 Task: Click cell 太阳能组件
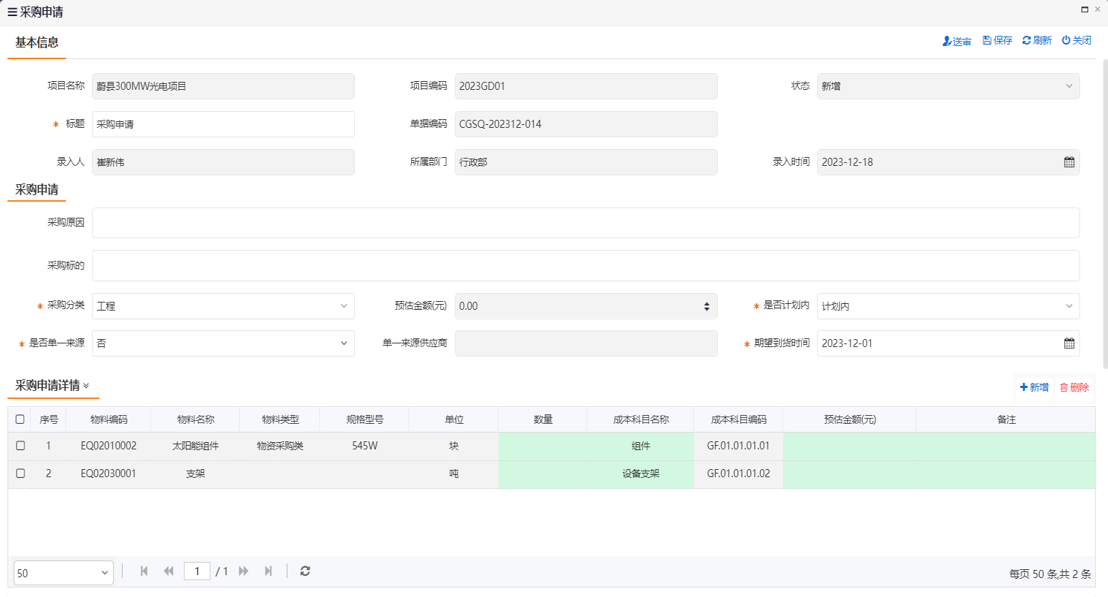[195, 446]
